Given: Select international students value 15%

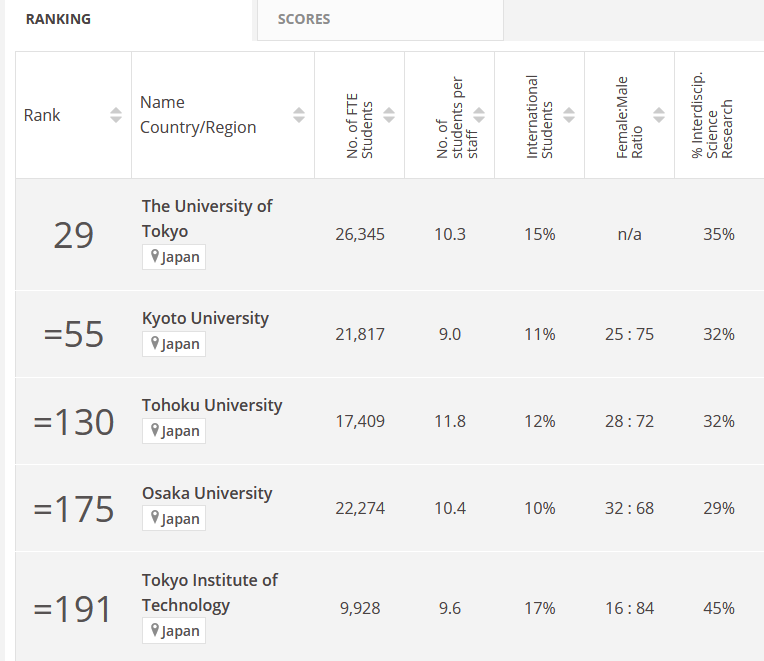Looking at the screenshot, I should pyautogui.click(x=540, y=235).
